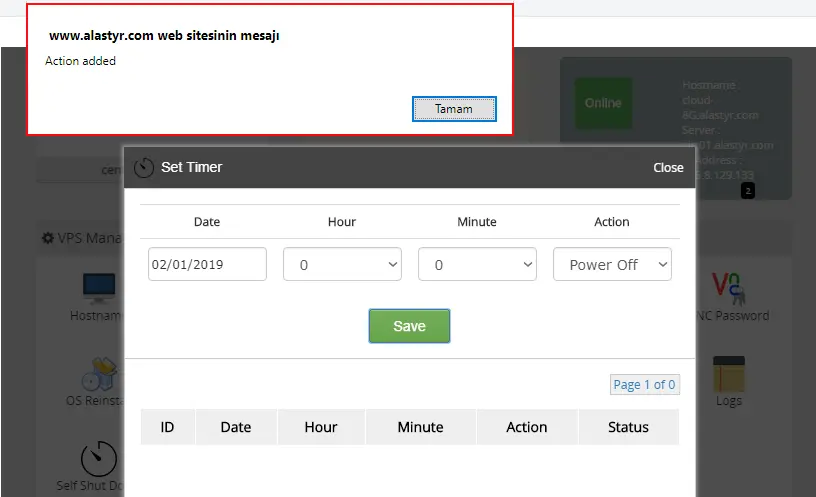The height and width of the screenshot is (497, 816).
Task: Click the 'Date' label above the date field
Action: [x=207, y=222]
